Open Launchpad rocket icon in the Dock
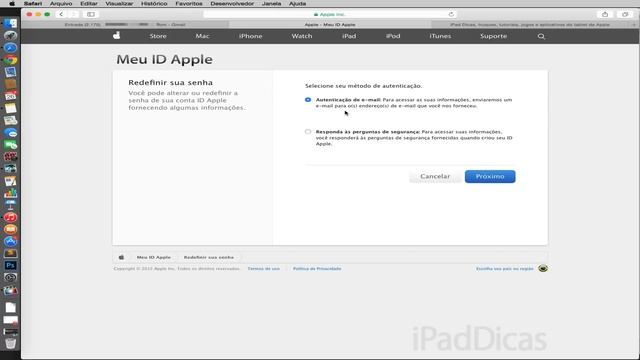The image size is (640, 360). pos(11,36)
